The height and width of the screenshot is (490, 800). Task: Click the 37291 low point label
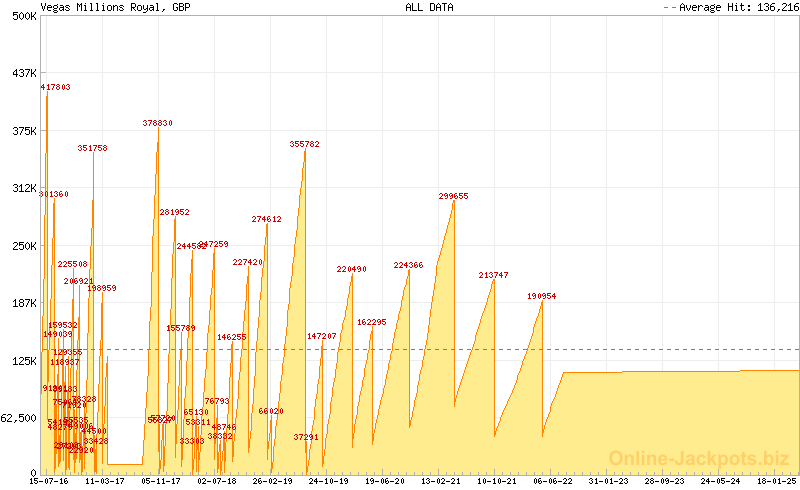click(x=306, y=437)
